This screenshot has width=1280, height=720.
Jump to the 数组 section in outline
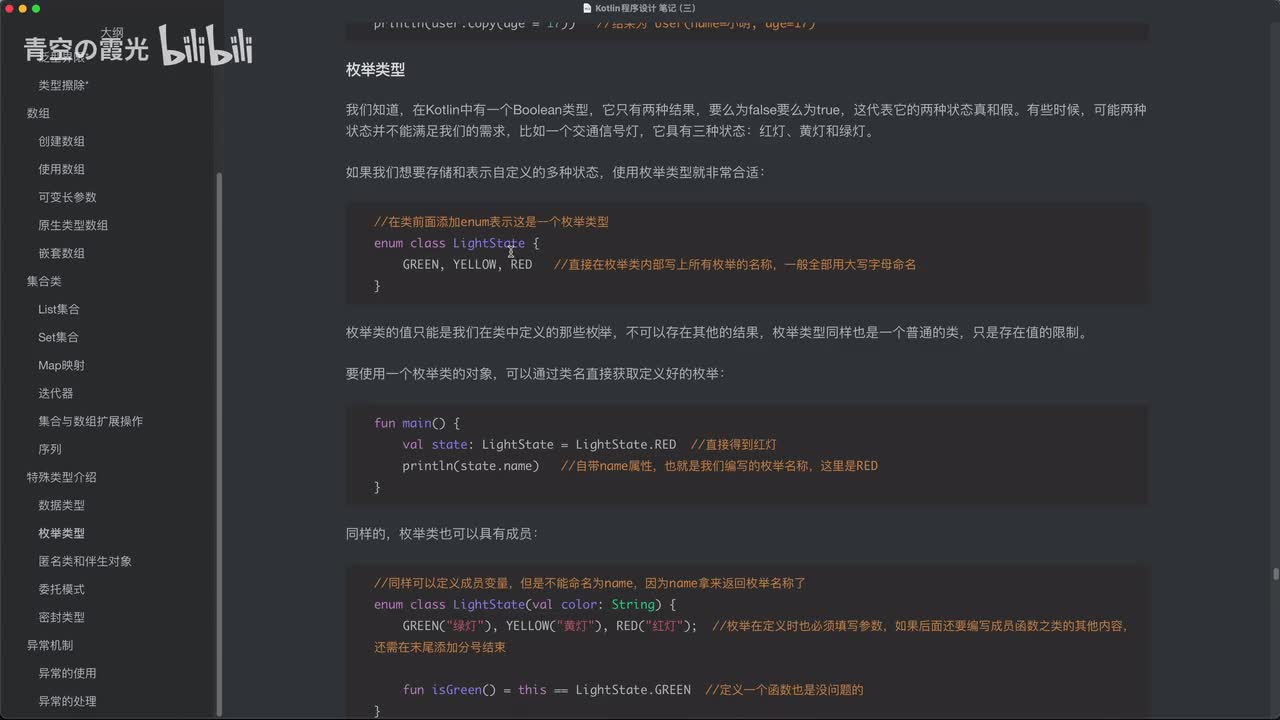38,113
